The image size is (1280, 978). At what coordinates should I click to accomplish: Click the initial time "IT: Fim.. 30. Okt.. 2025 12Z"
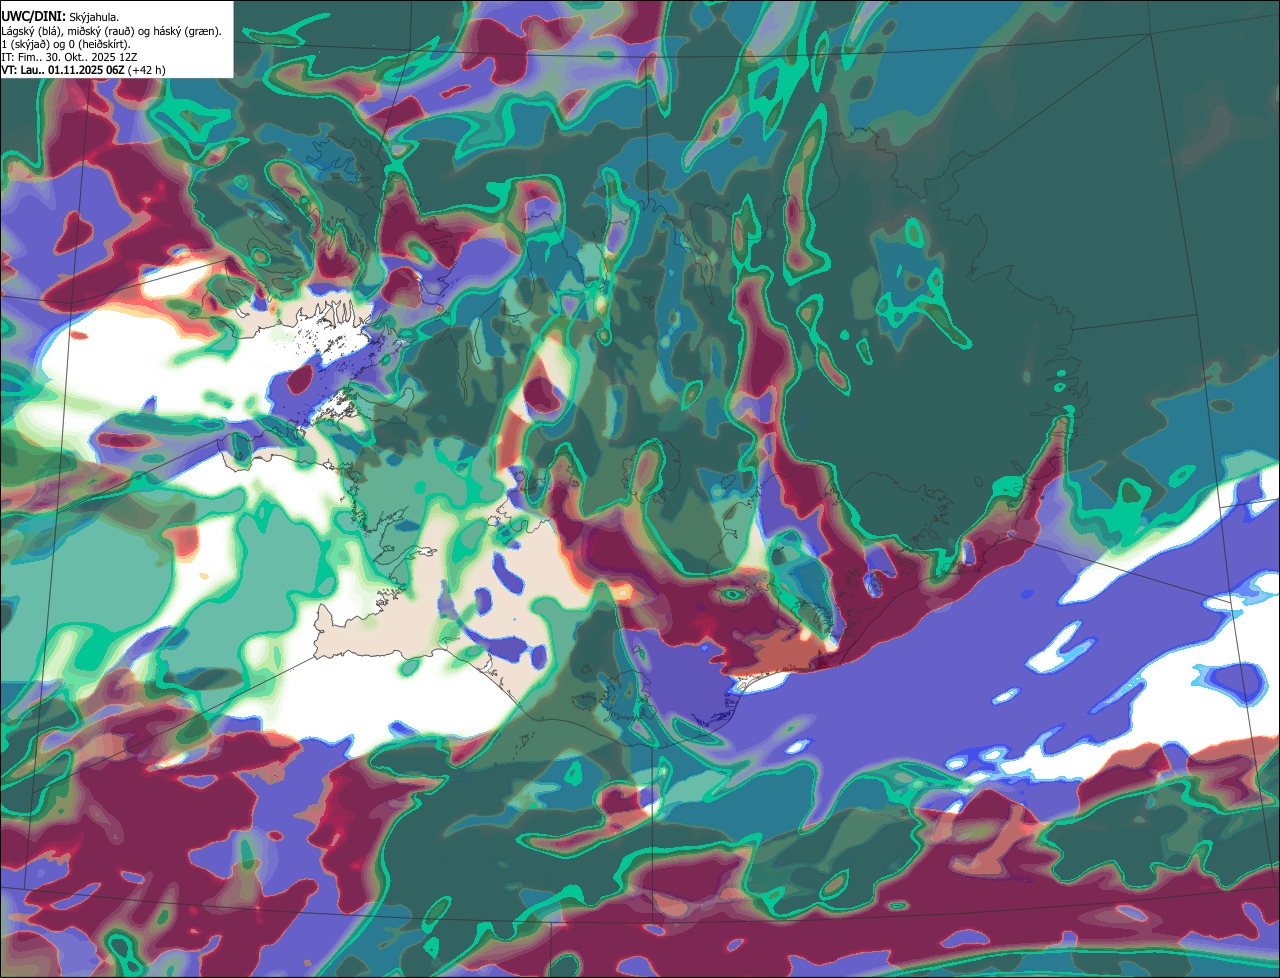click(70, 57)
